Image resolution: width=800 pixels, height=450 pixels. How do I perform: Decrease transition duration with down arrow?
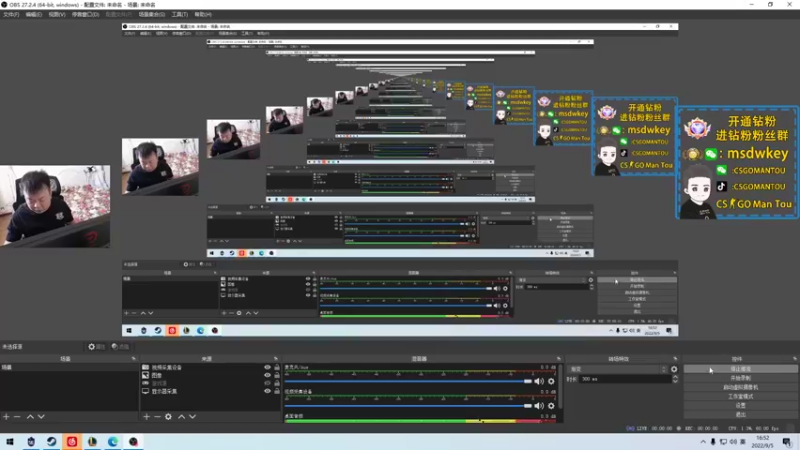pos(675,381)
